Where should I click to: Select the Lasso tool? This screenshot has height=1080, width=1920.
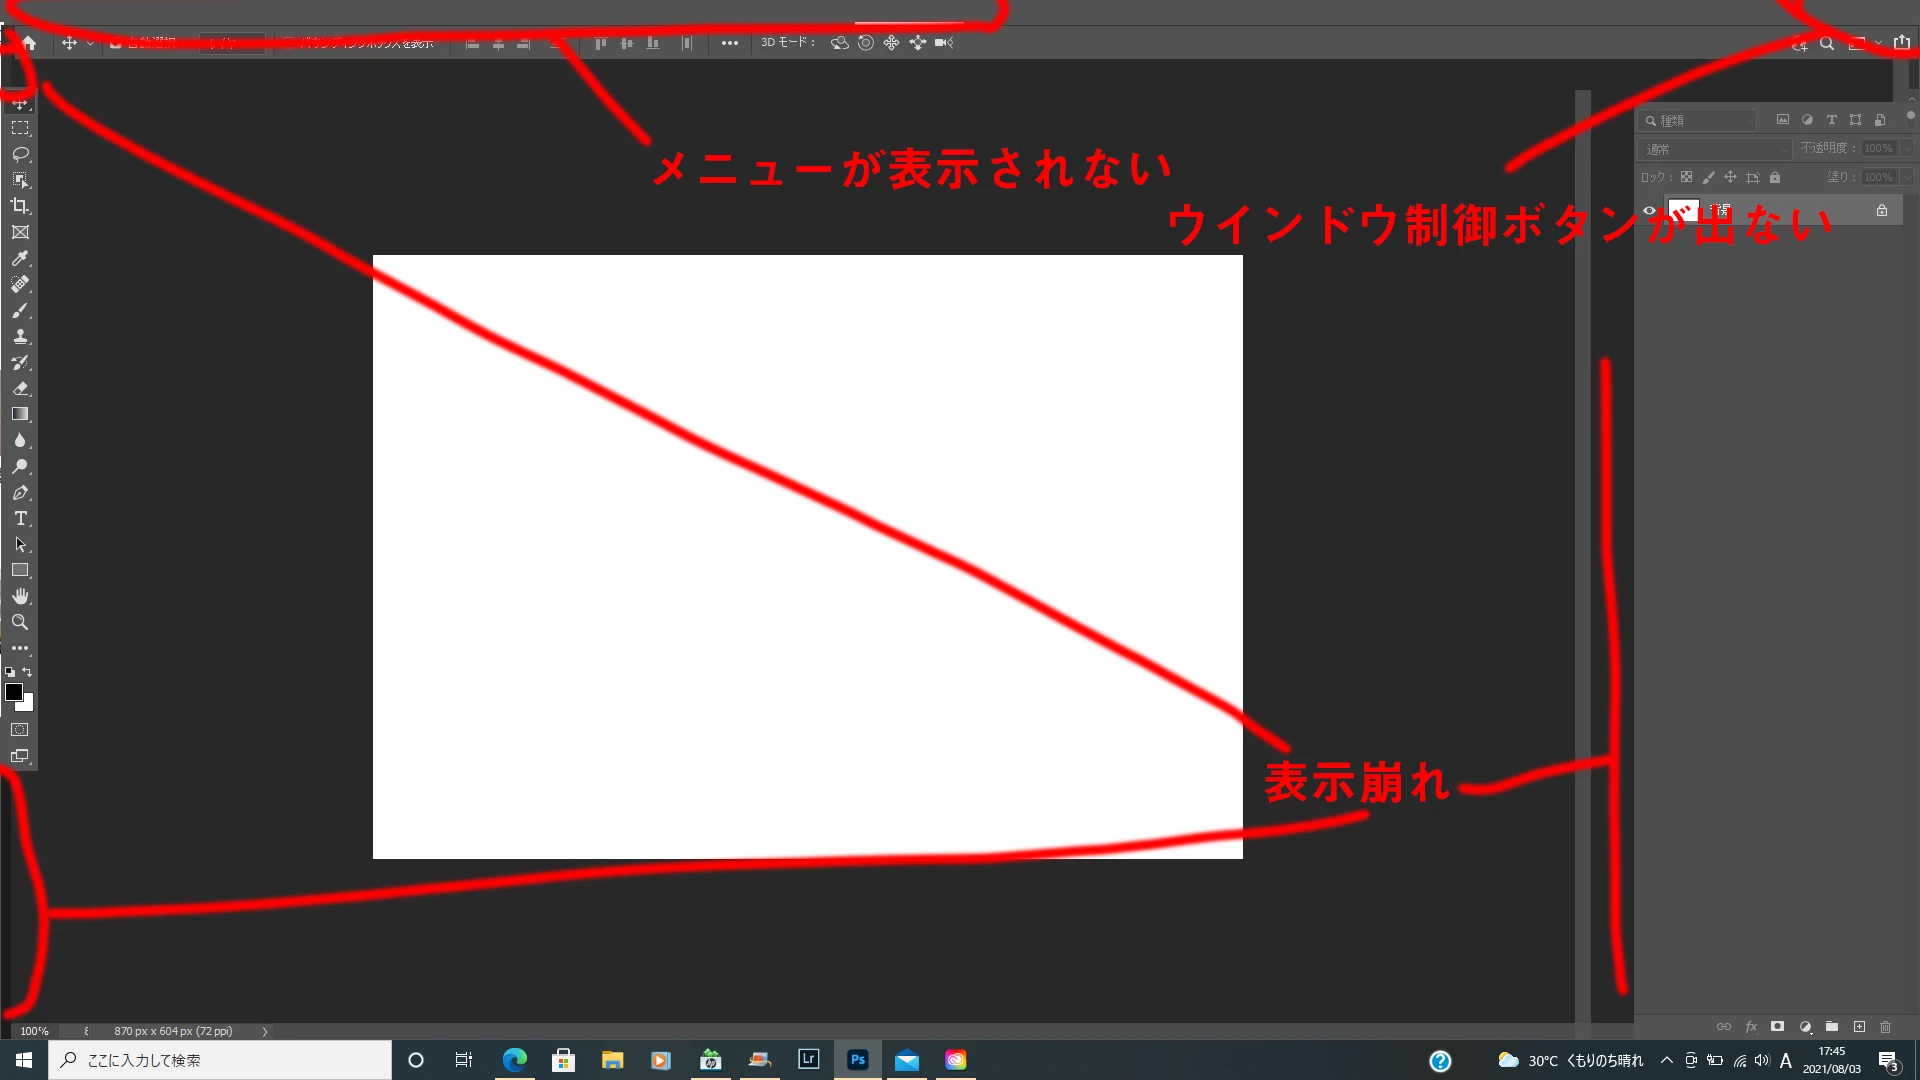tap(20, 154)
